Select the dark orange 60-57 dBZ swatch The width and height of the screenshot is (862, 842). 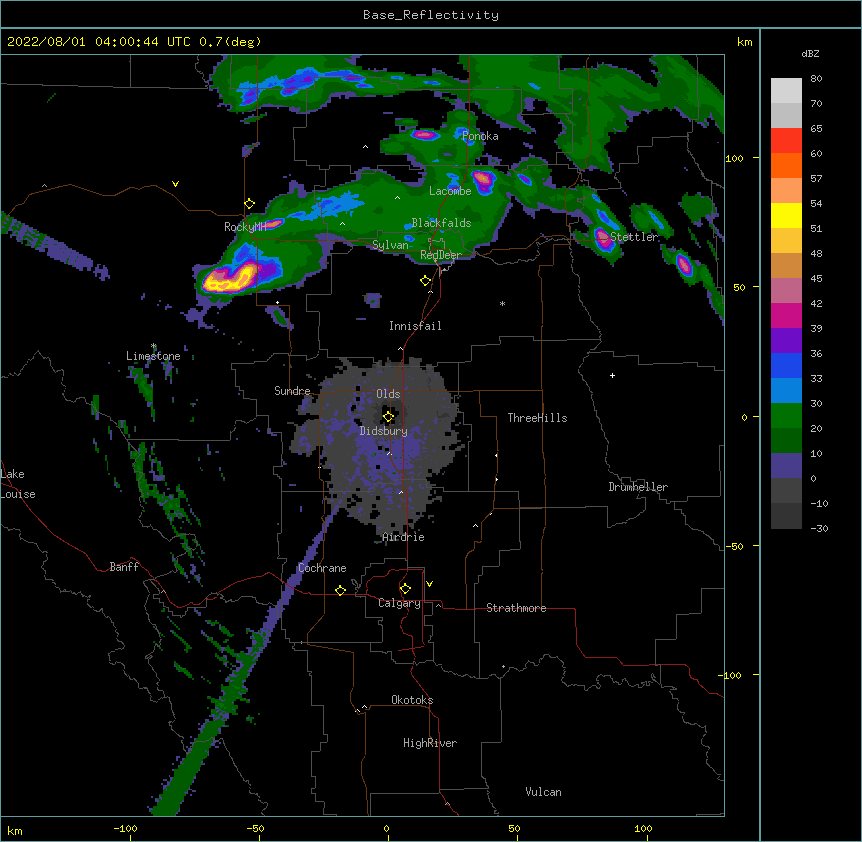(786, 165)
